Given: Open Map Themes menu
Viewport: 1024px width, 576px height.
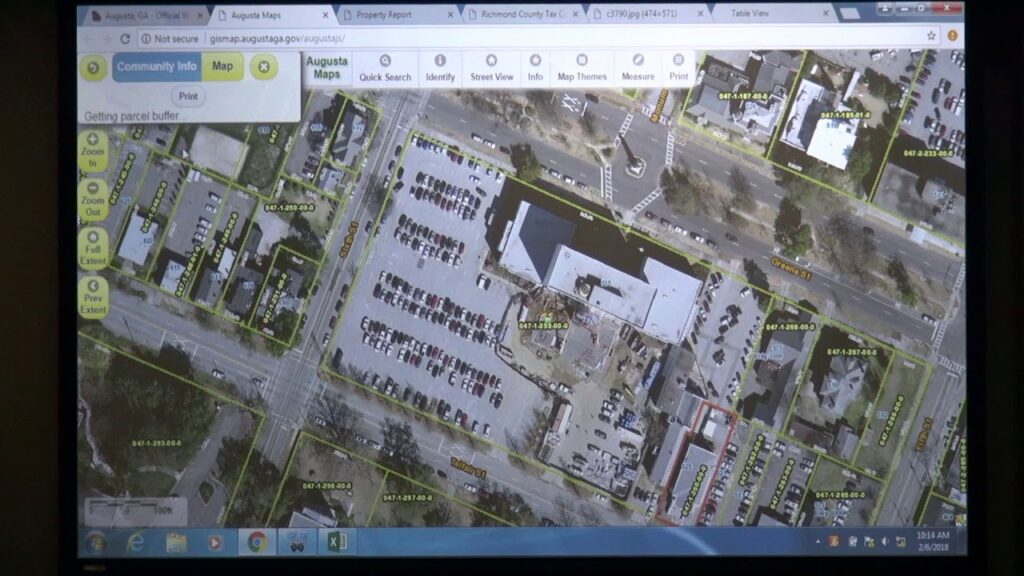Looking at the screenshot, I should pos(582,68).
